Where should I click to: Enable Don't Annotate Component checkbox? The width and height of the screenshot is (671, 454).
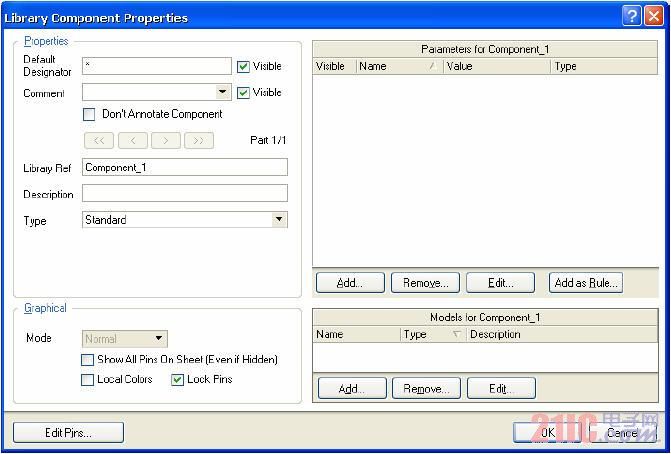(89, 115)
